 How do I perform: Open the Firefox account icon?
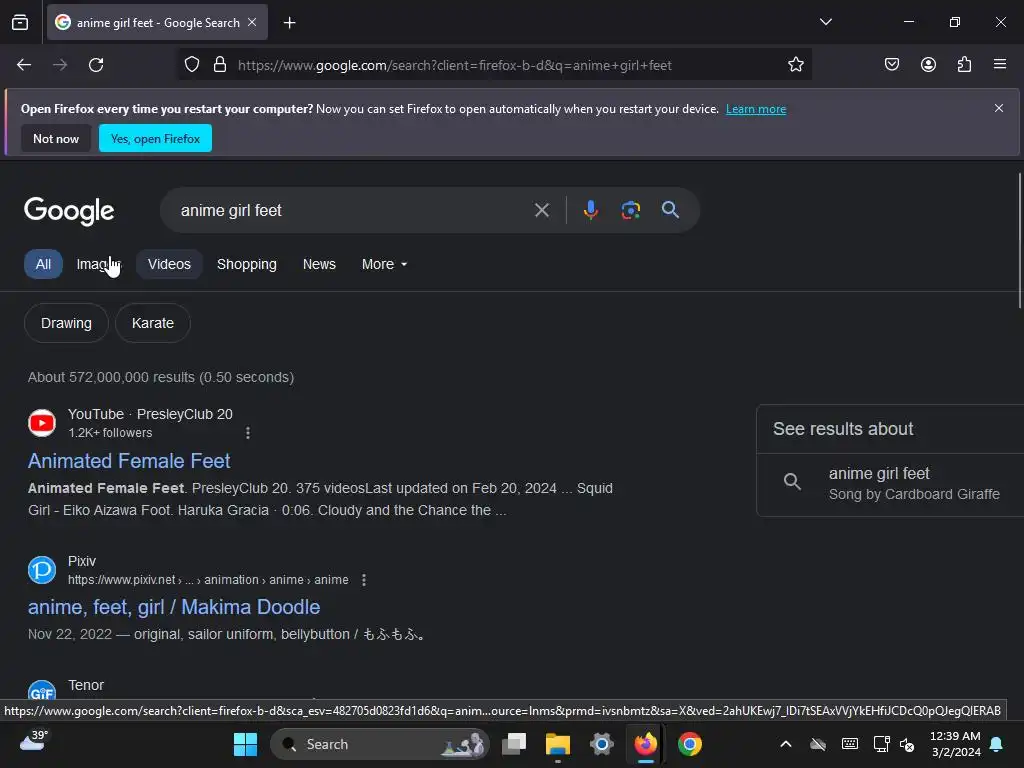(928, 64)
